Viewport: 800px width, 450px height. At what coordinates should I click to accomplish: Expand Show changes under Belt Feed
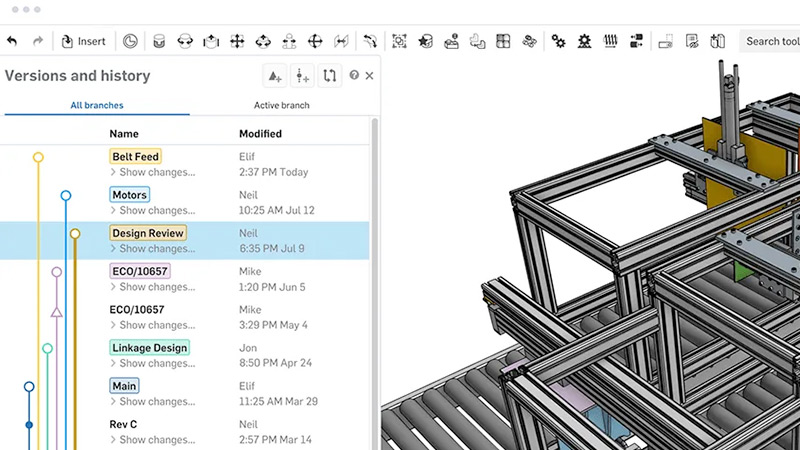coord(152,172)
